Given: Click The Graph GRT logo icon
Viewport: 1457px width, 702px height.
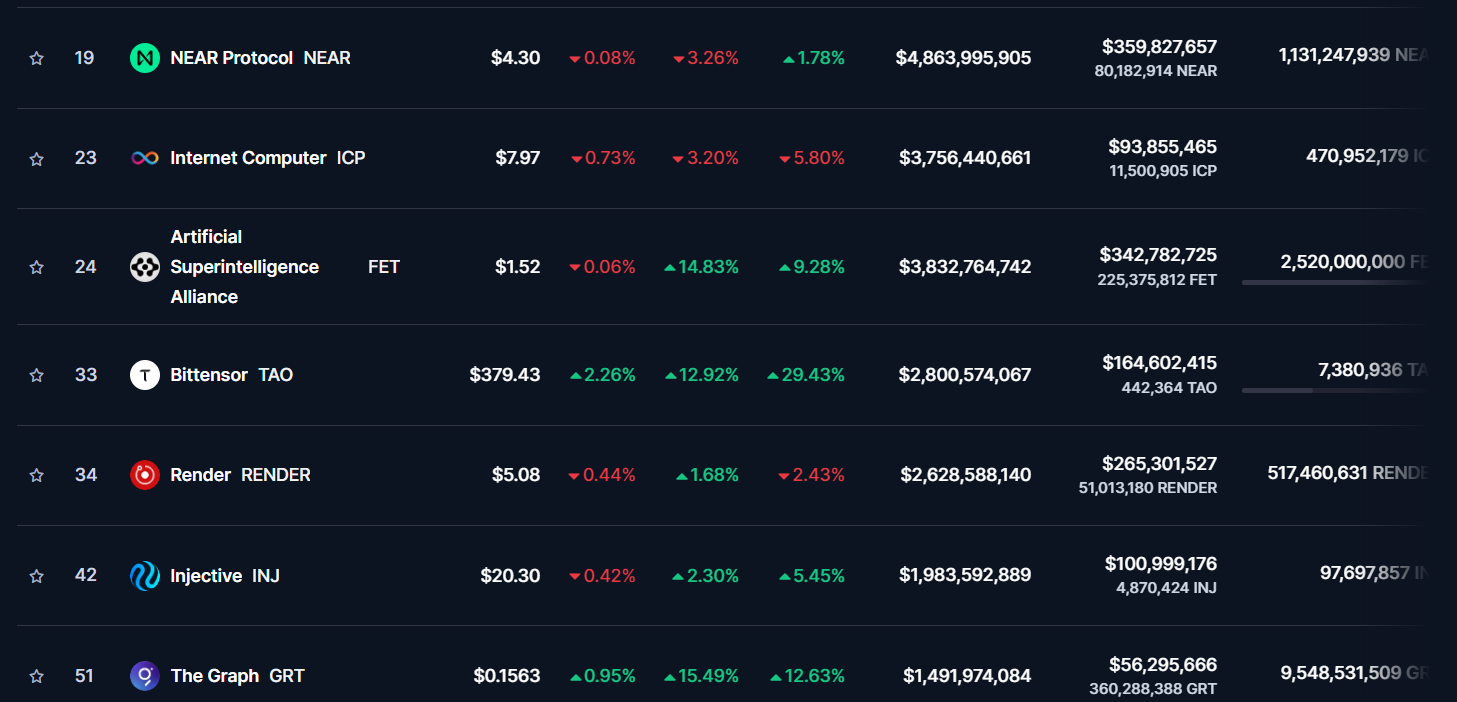Looking at the screenshot, I should (x=145, y=676).
